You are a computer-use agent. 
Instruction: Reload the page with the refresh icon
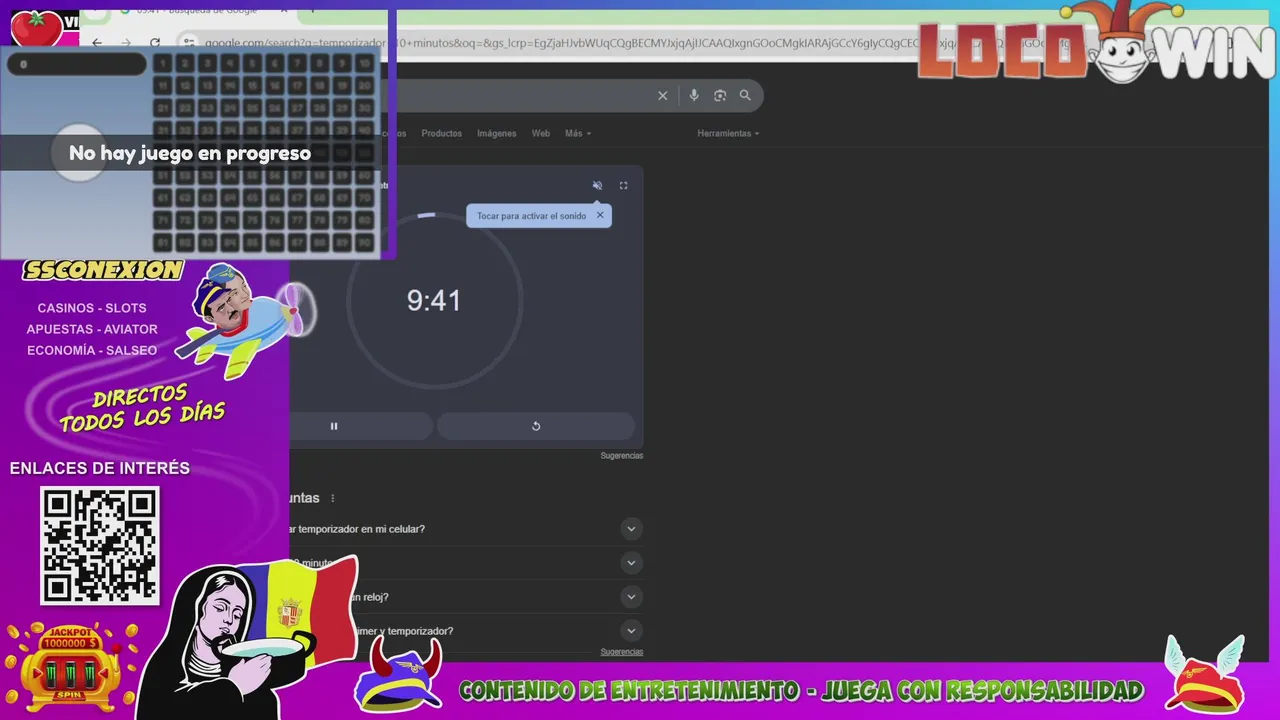click(155, 42)
